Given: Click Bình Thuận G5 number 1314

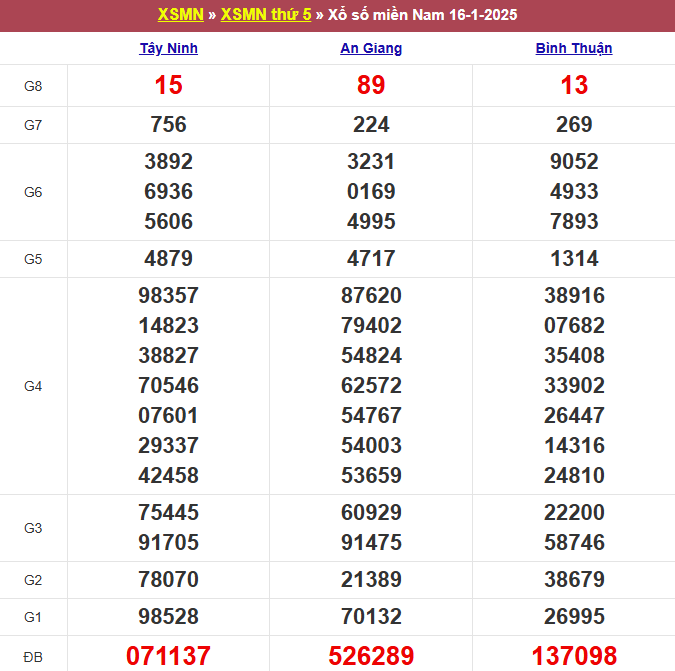Looking at the screenshot, I should pos(574,259).
